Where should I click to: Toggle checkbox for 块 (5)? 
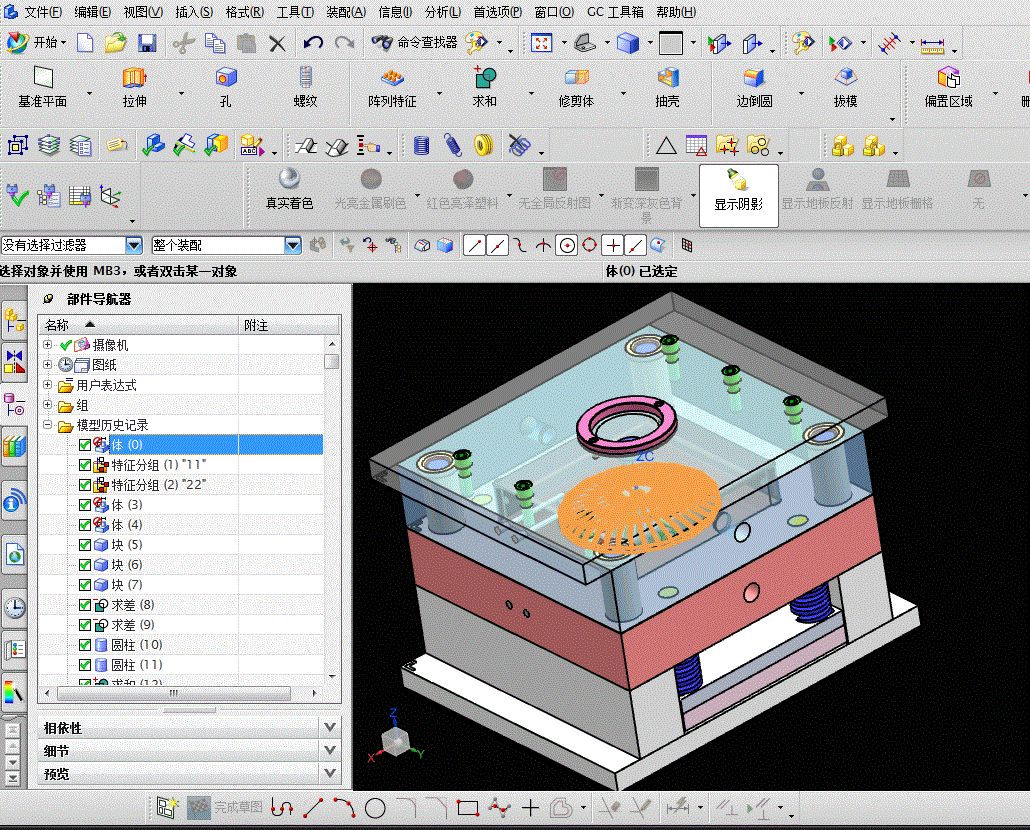(x=85, y=545)
